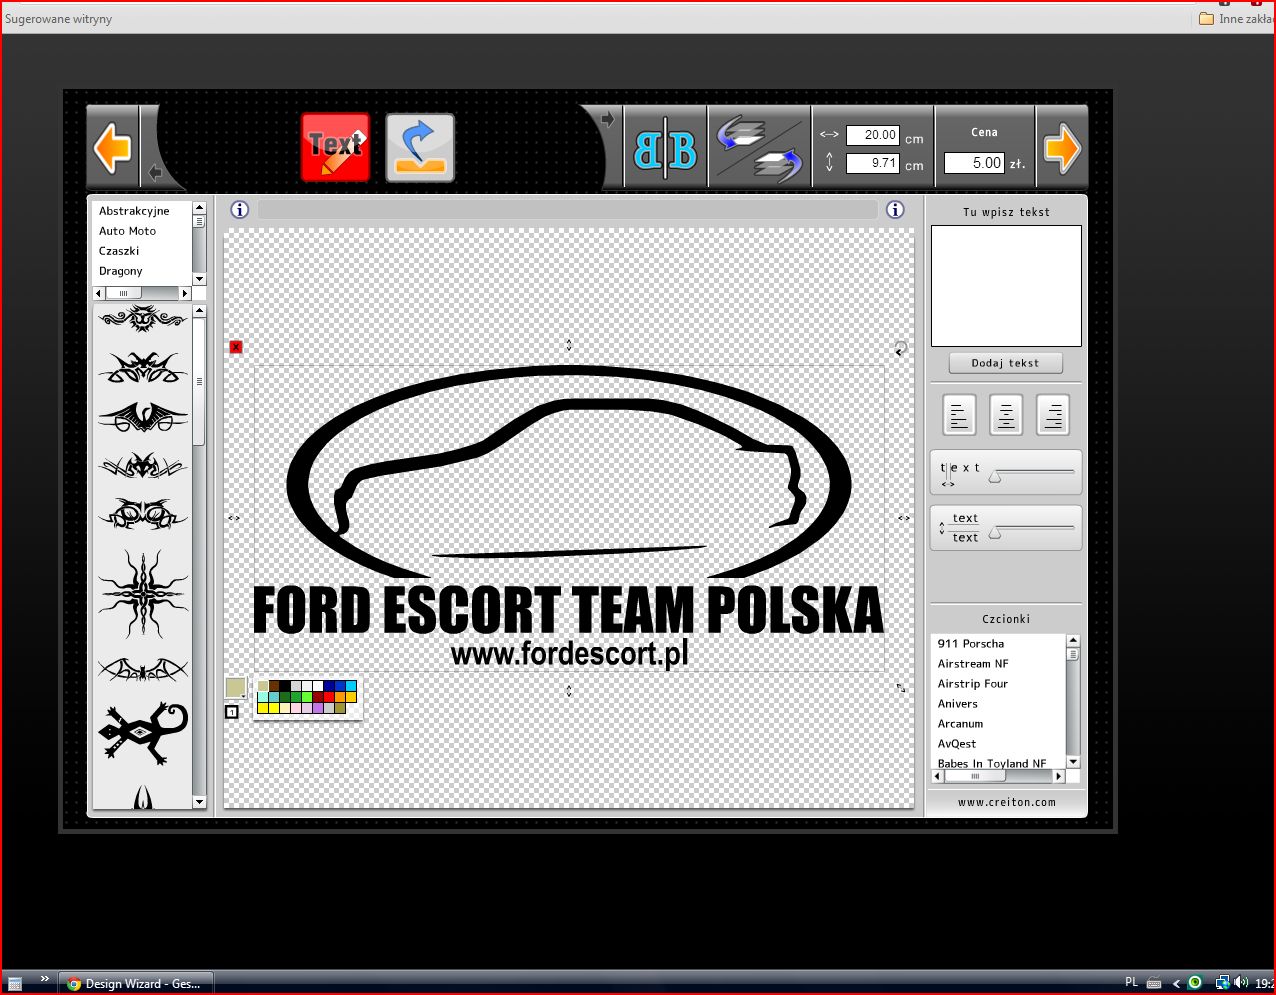Select right text alignment
This screenshot has width=1276, height=995.
tap(1053, 415)
